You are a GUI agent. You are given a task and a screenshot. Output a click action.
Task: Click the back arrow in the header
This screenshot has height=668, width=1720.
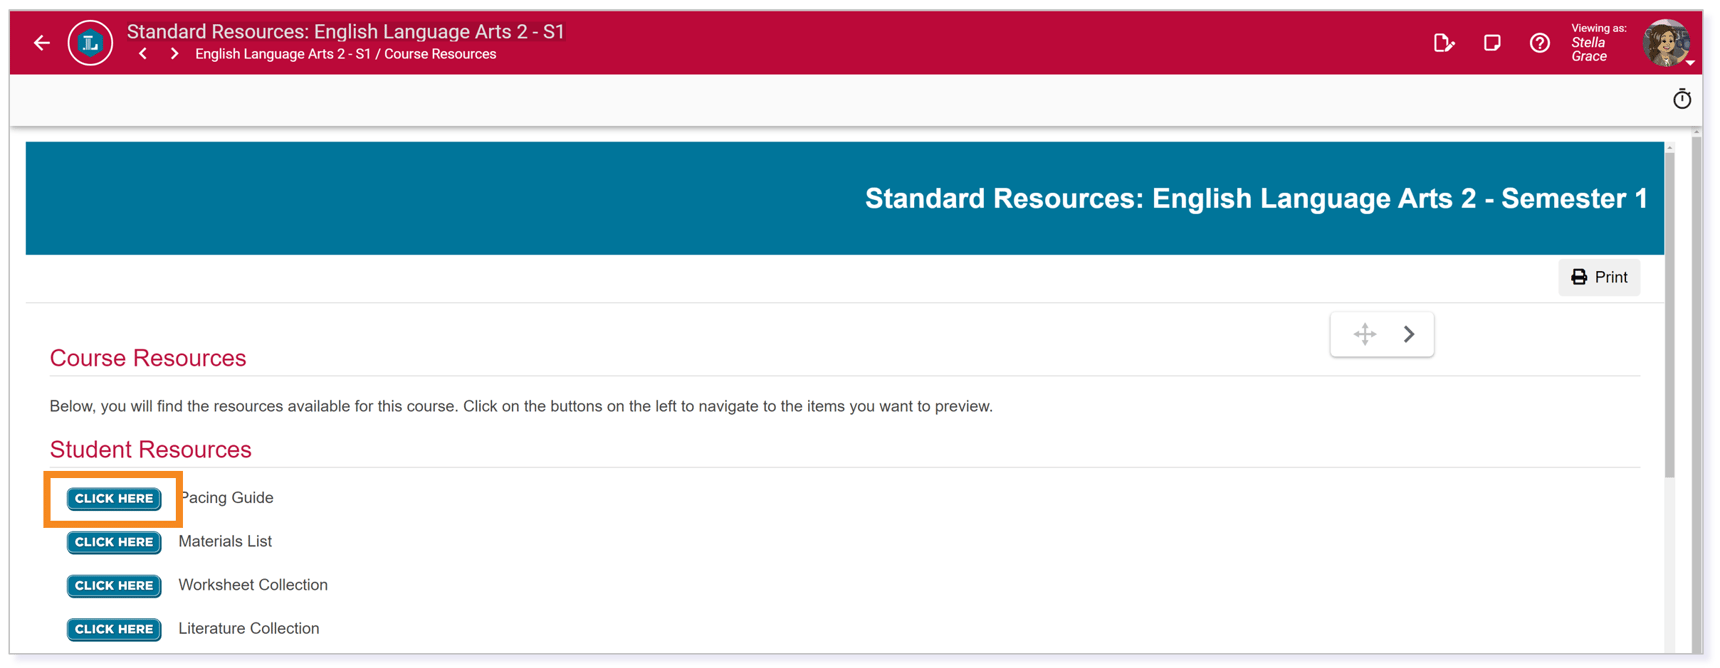[41, 43]
